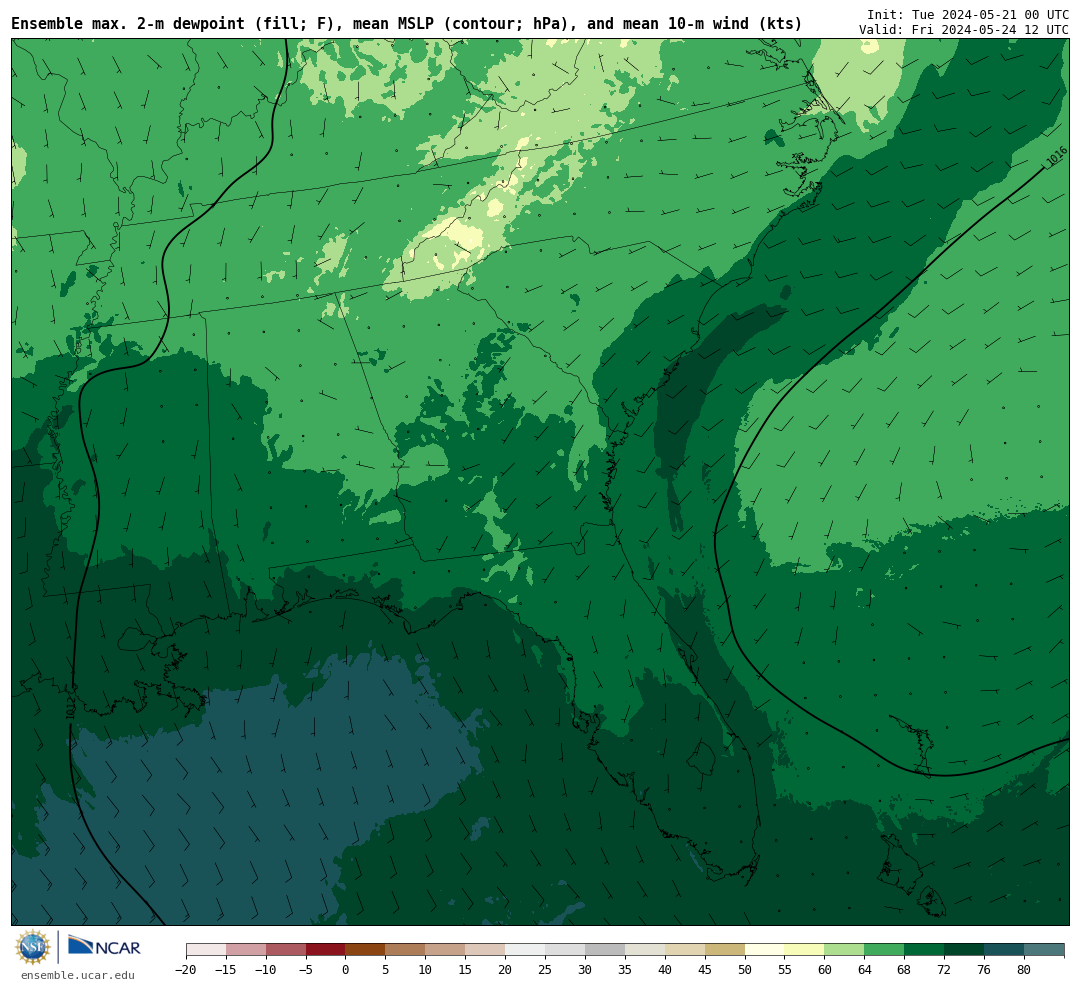1080x988 pixels.
Task: Pick the 68 to 72 dark green swatch
Action: (925, 950)
